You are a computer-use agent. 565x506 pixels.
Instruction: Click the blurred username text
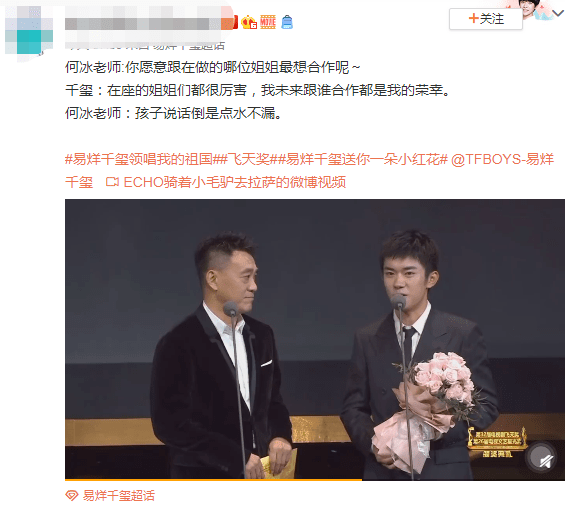click(143, 23)
